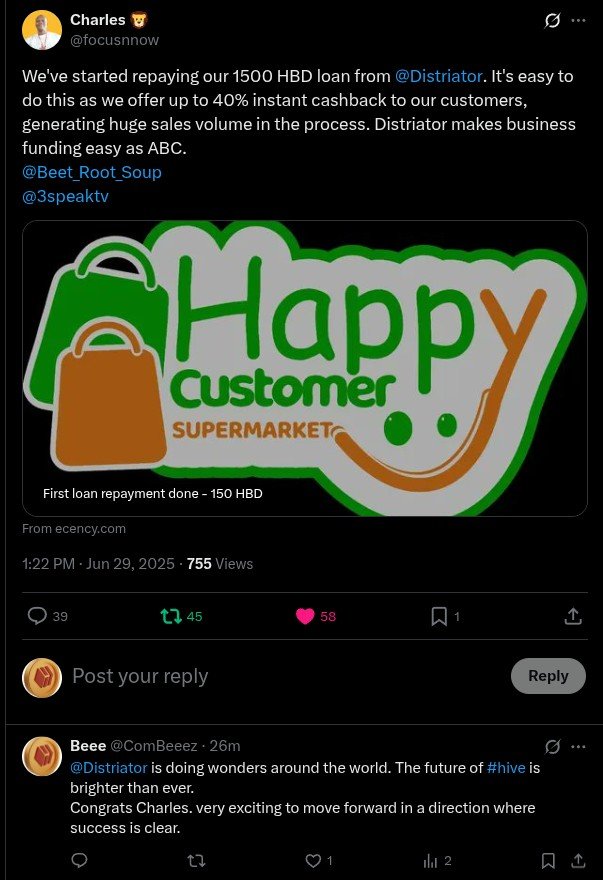
Task: Toggle the bookmark on the main post
Action: coord(438,616)
